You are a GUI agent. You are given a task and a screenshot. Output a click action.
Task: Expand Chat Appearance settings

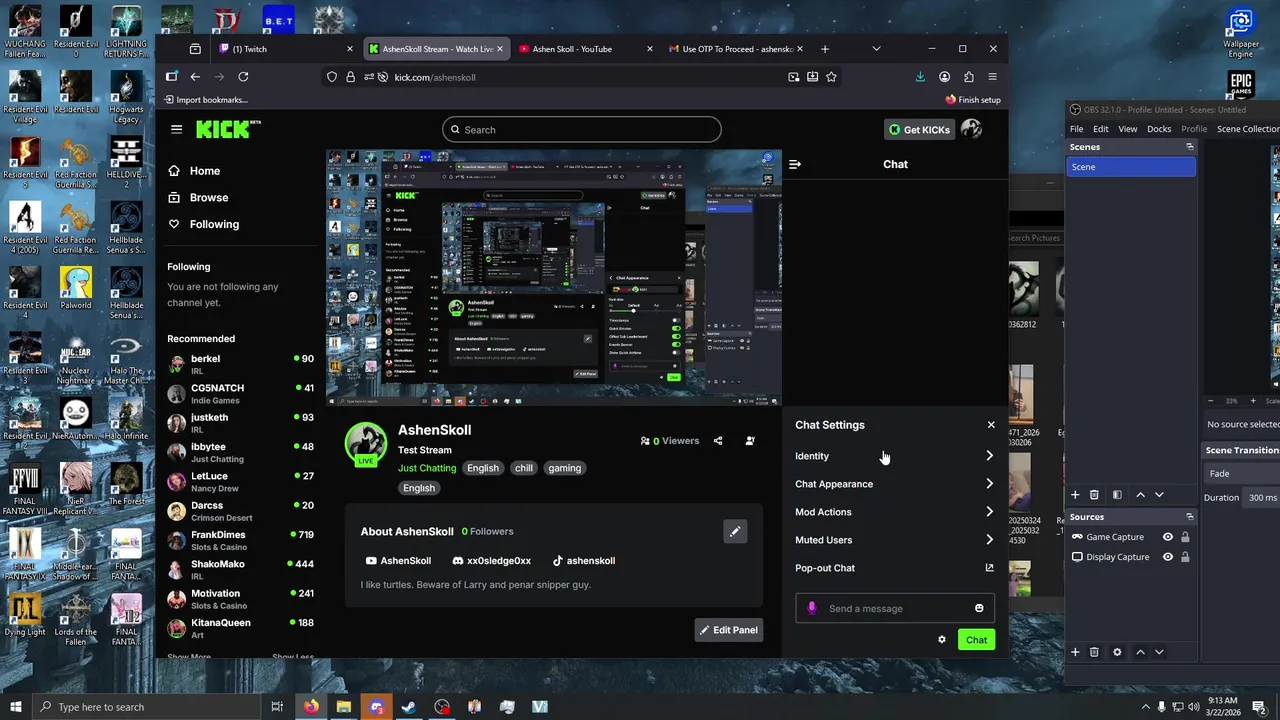coord(895,484)
